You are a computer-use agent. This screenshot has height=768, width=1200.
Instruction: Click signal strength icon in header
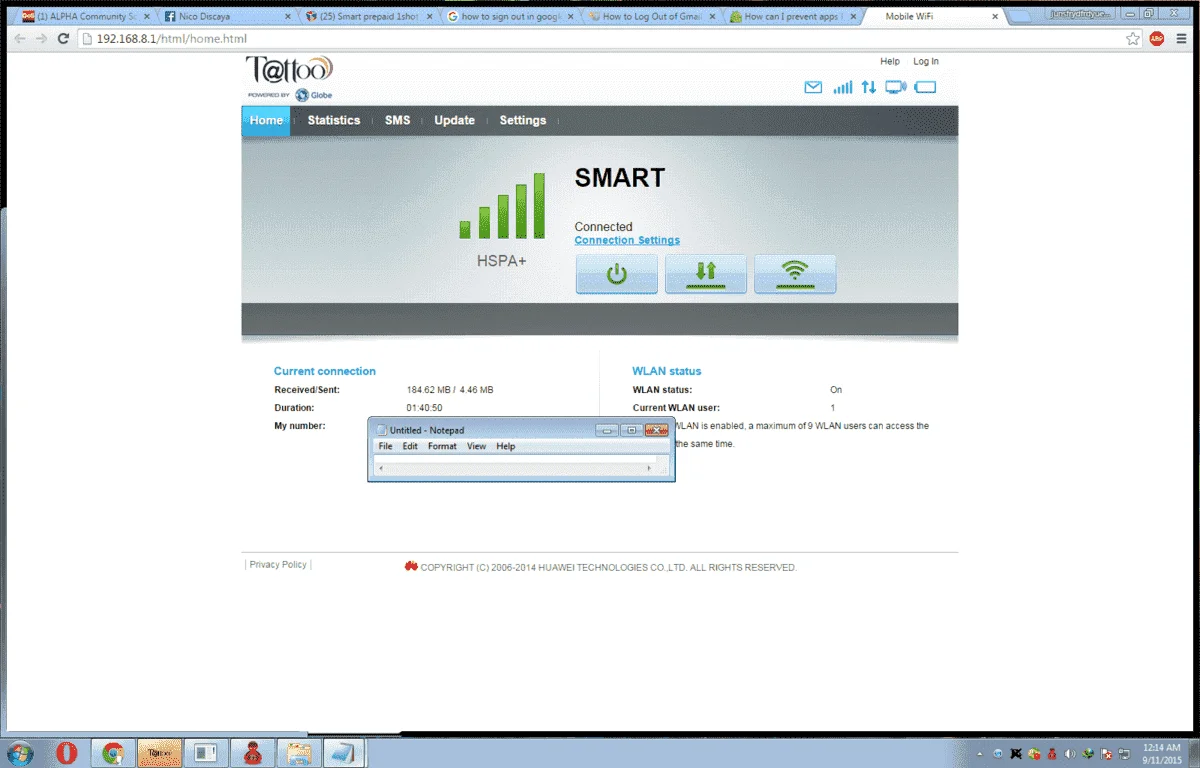tap(843, 87)
